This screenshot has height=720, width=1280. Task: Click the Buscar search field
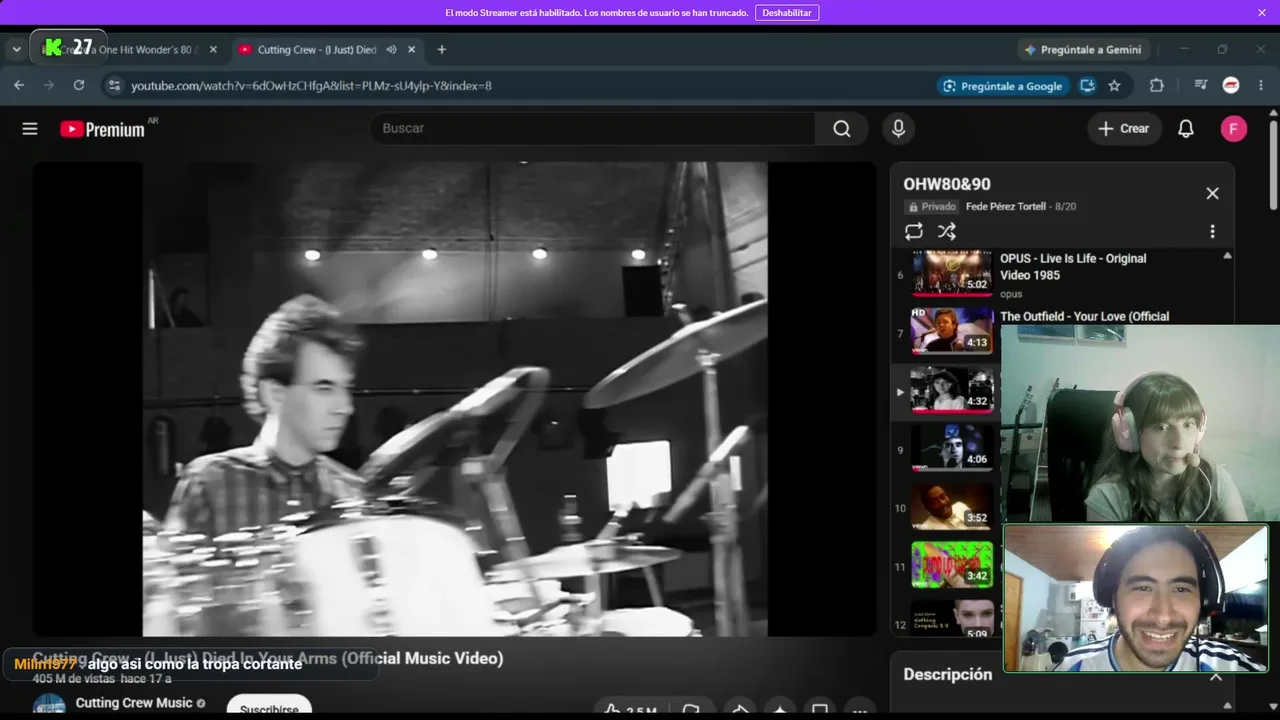pyautogui.click(x=593, y=129)
